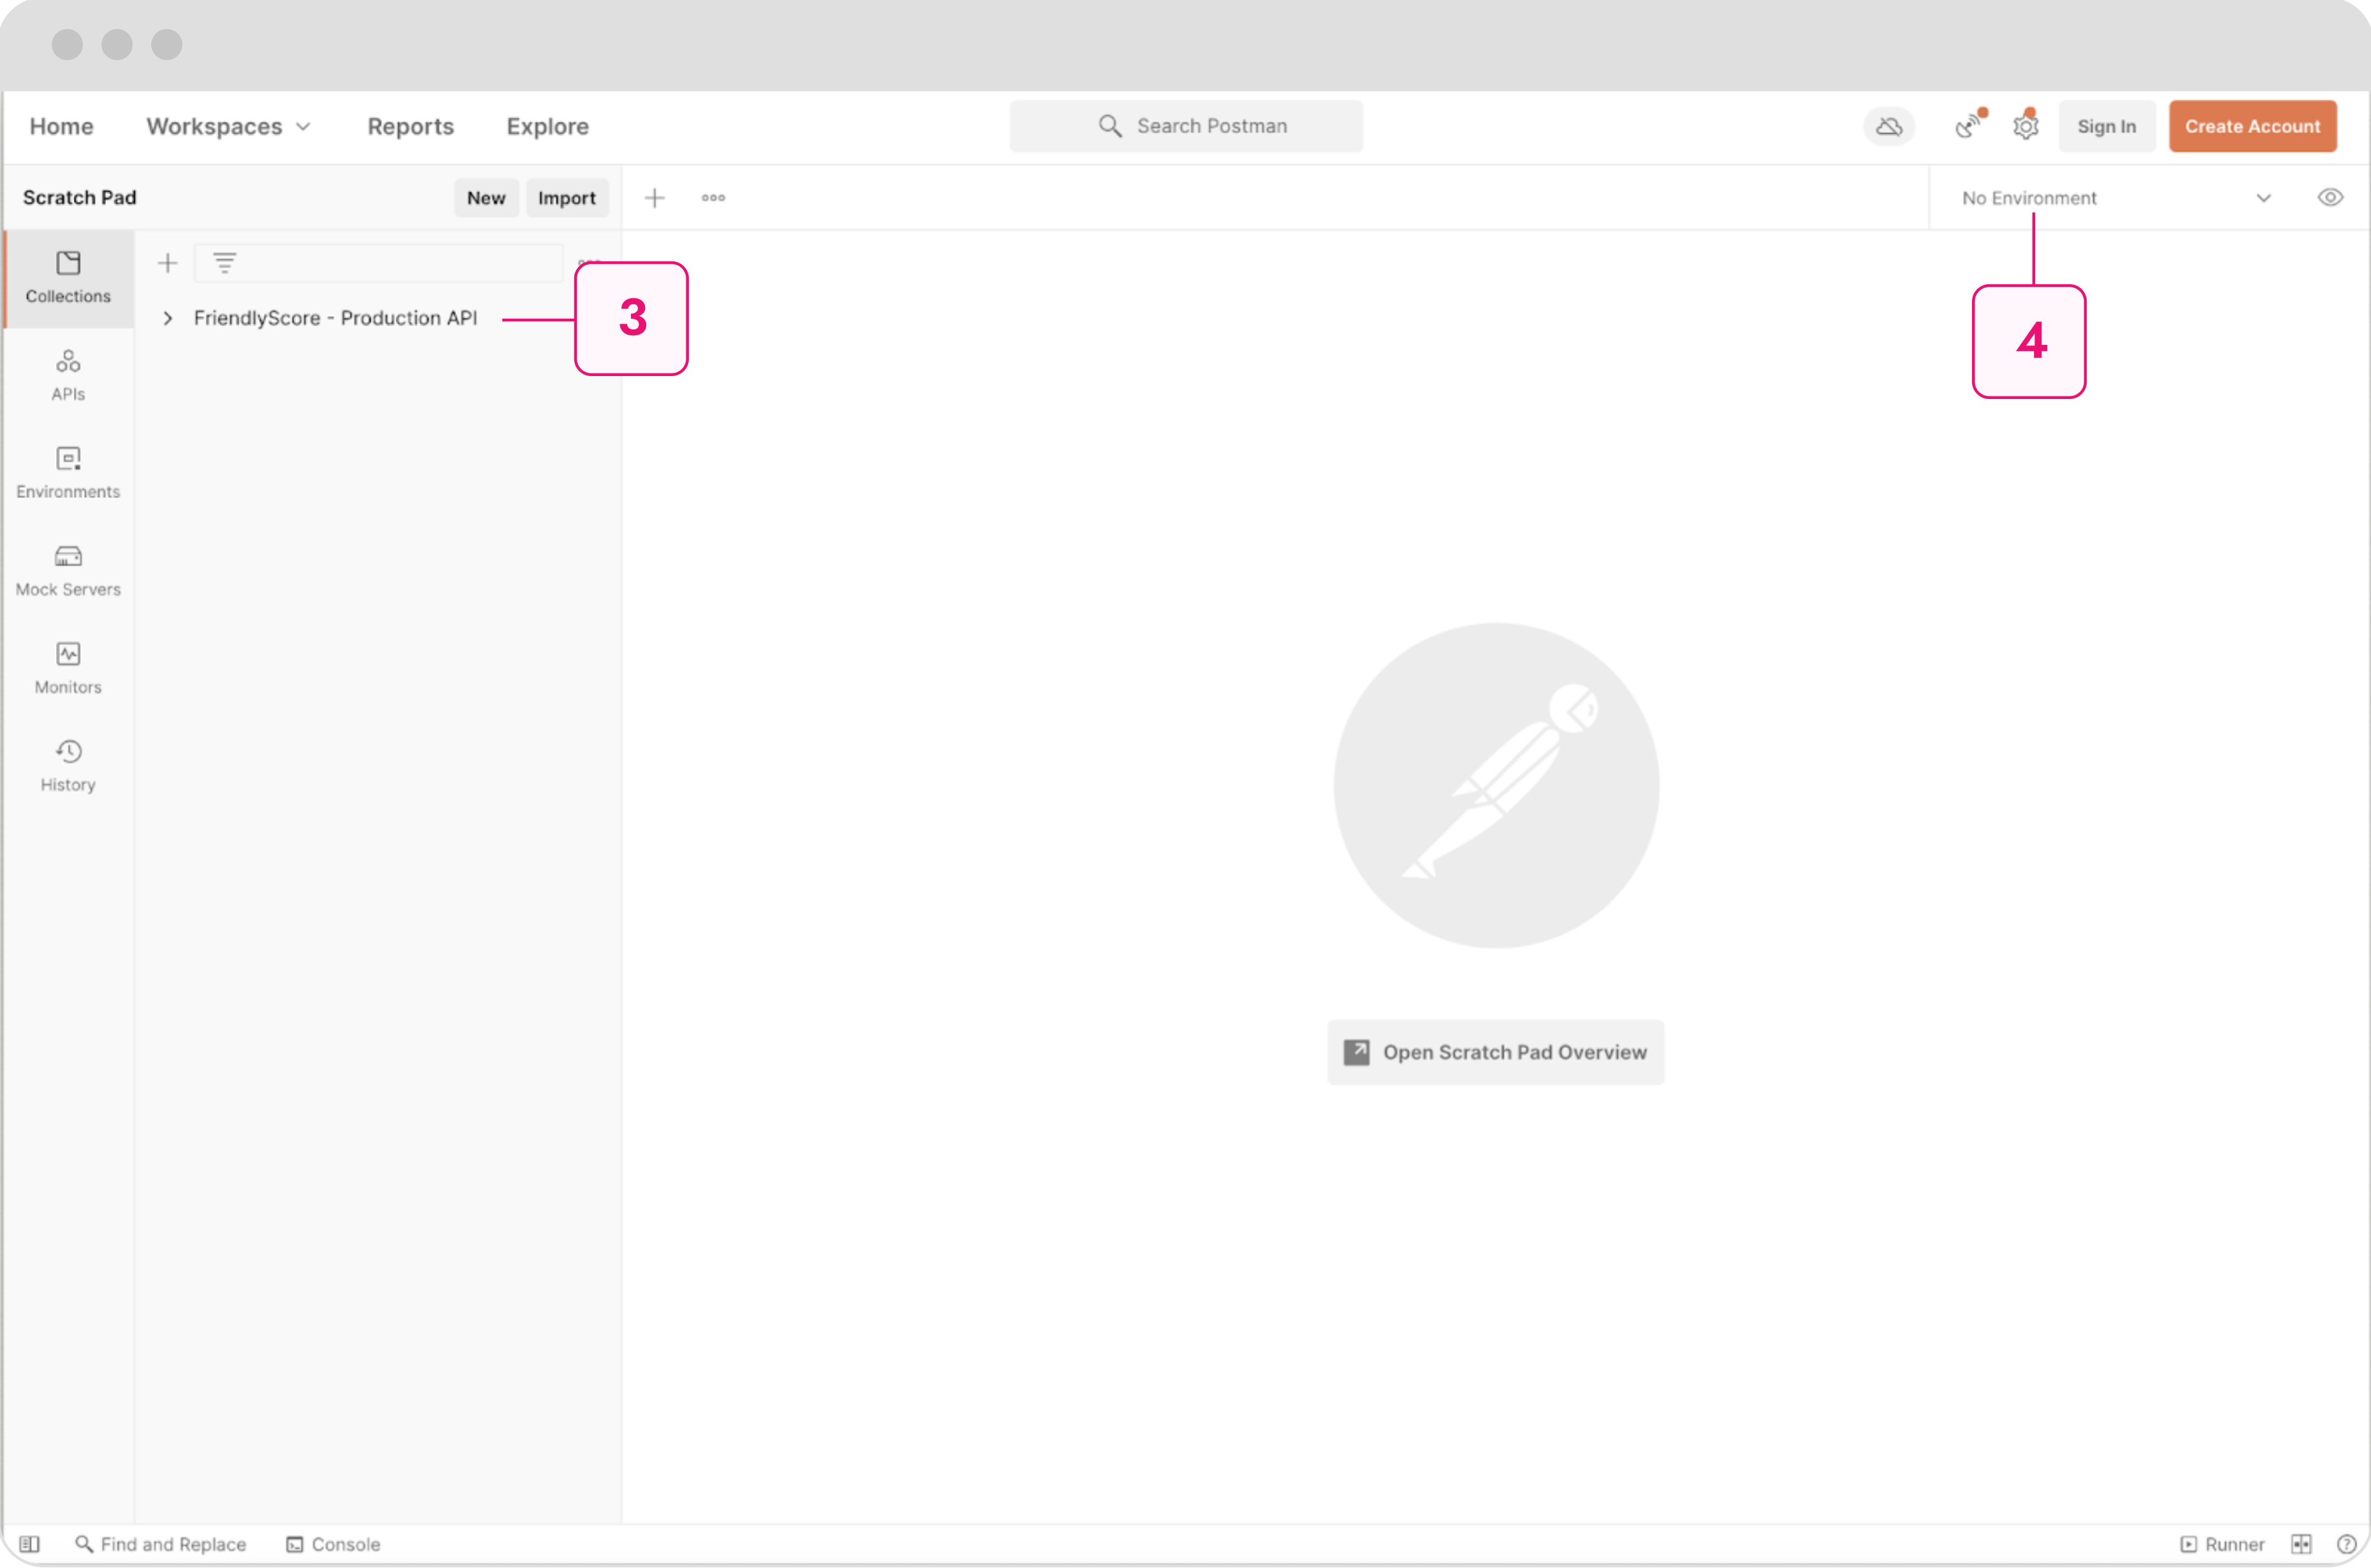This screenshot has height=1568, width=2371.
Task: Open the settings gear icon
Action: (2025, 126)
